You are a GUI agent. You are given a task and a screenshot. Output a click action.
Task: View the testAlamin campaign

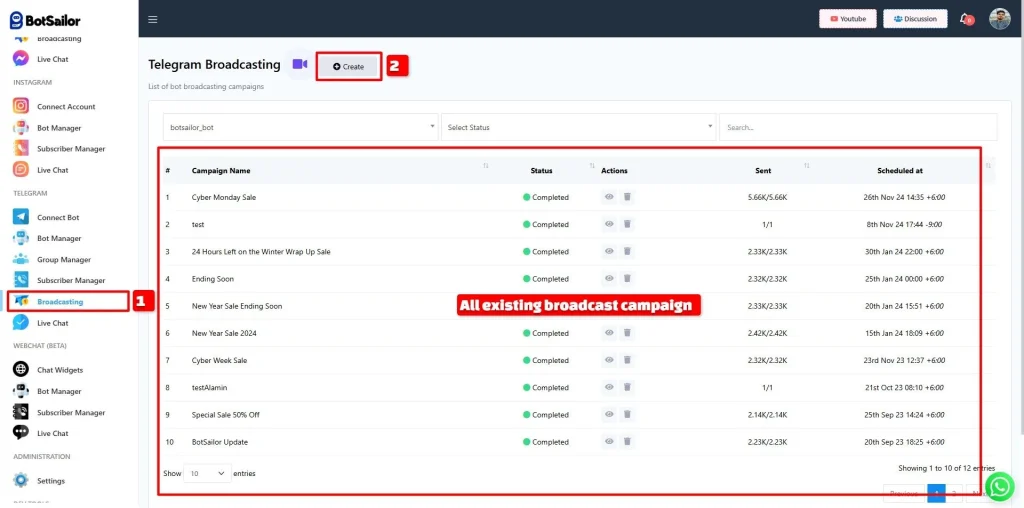pos(609,387)
